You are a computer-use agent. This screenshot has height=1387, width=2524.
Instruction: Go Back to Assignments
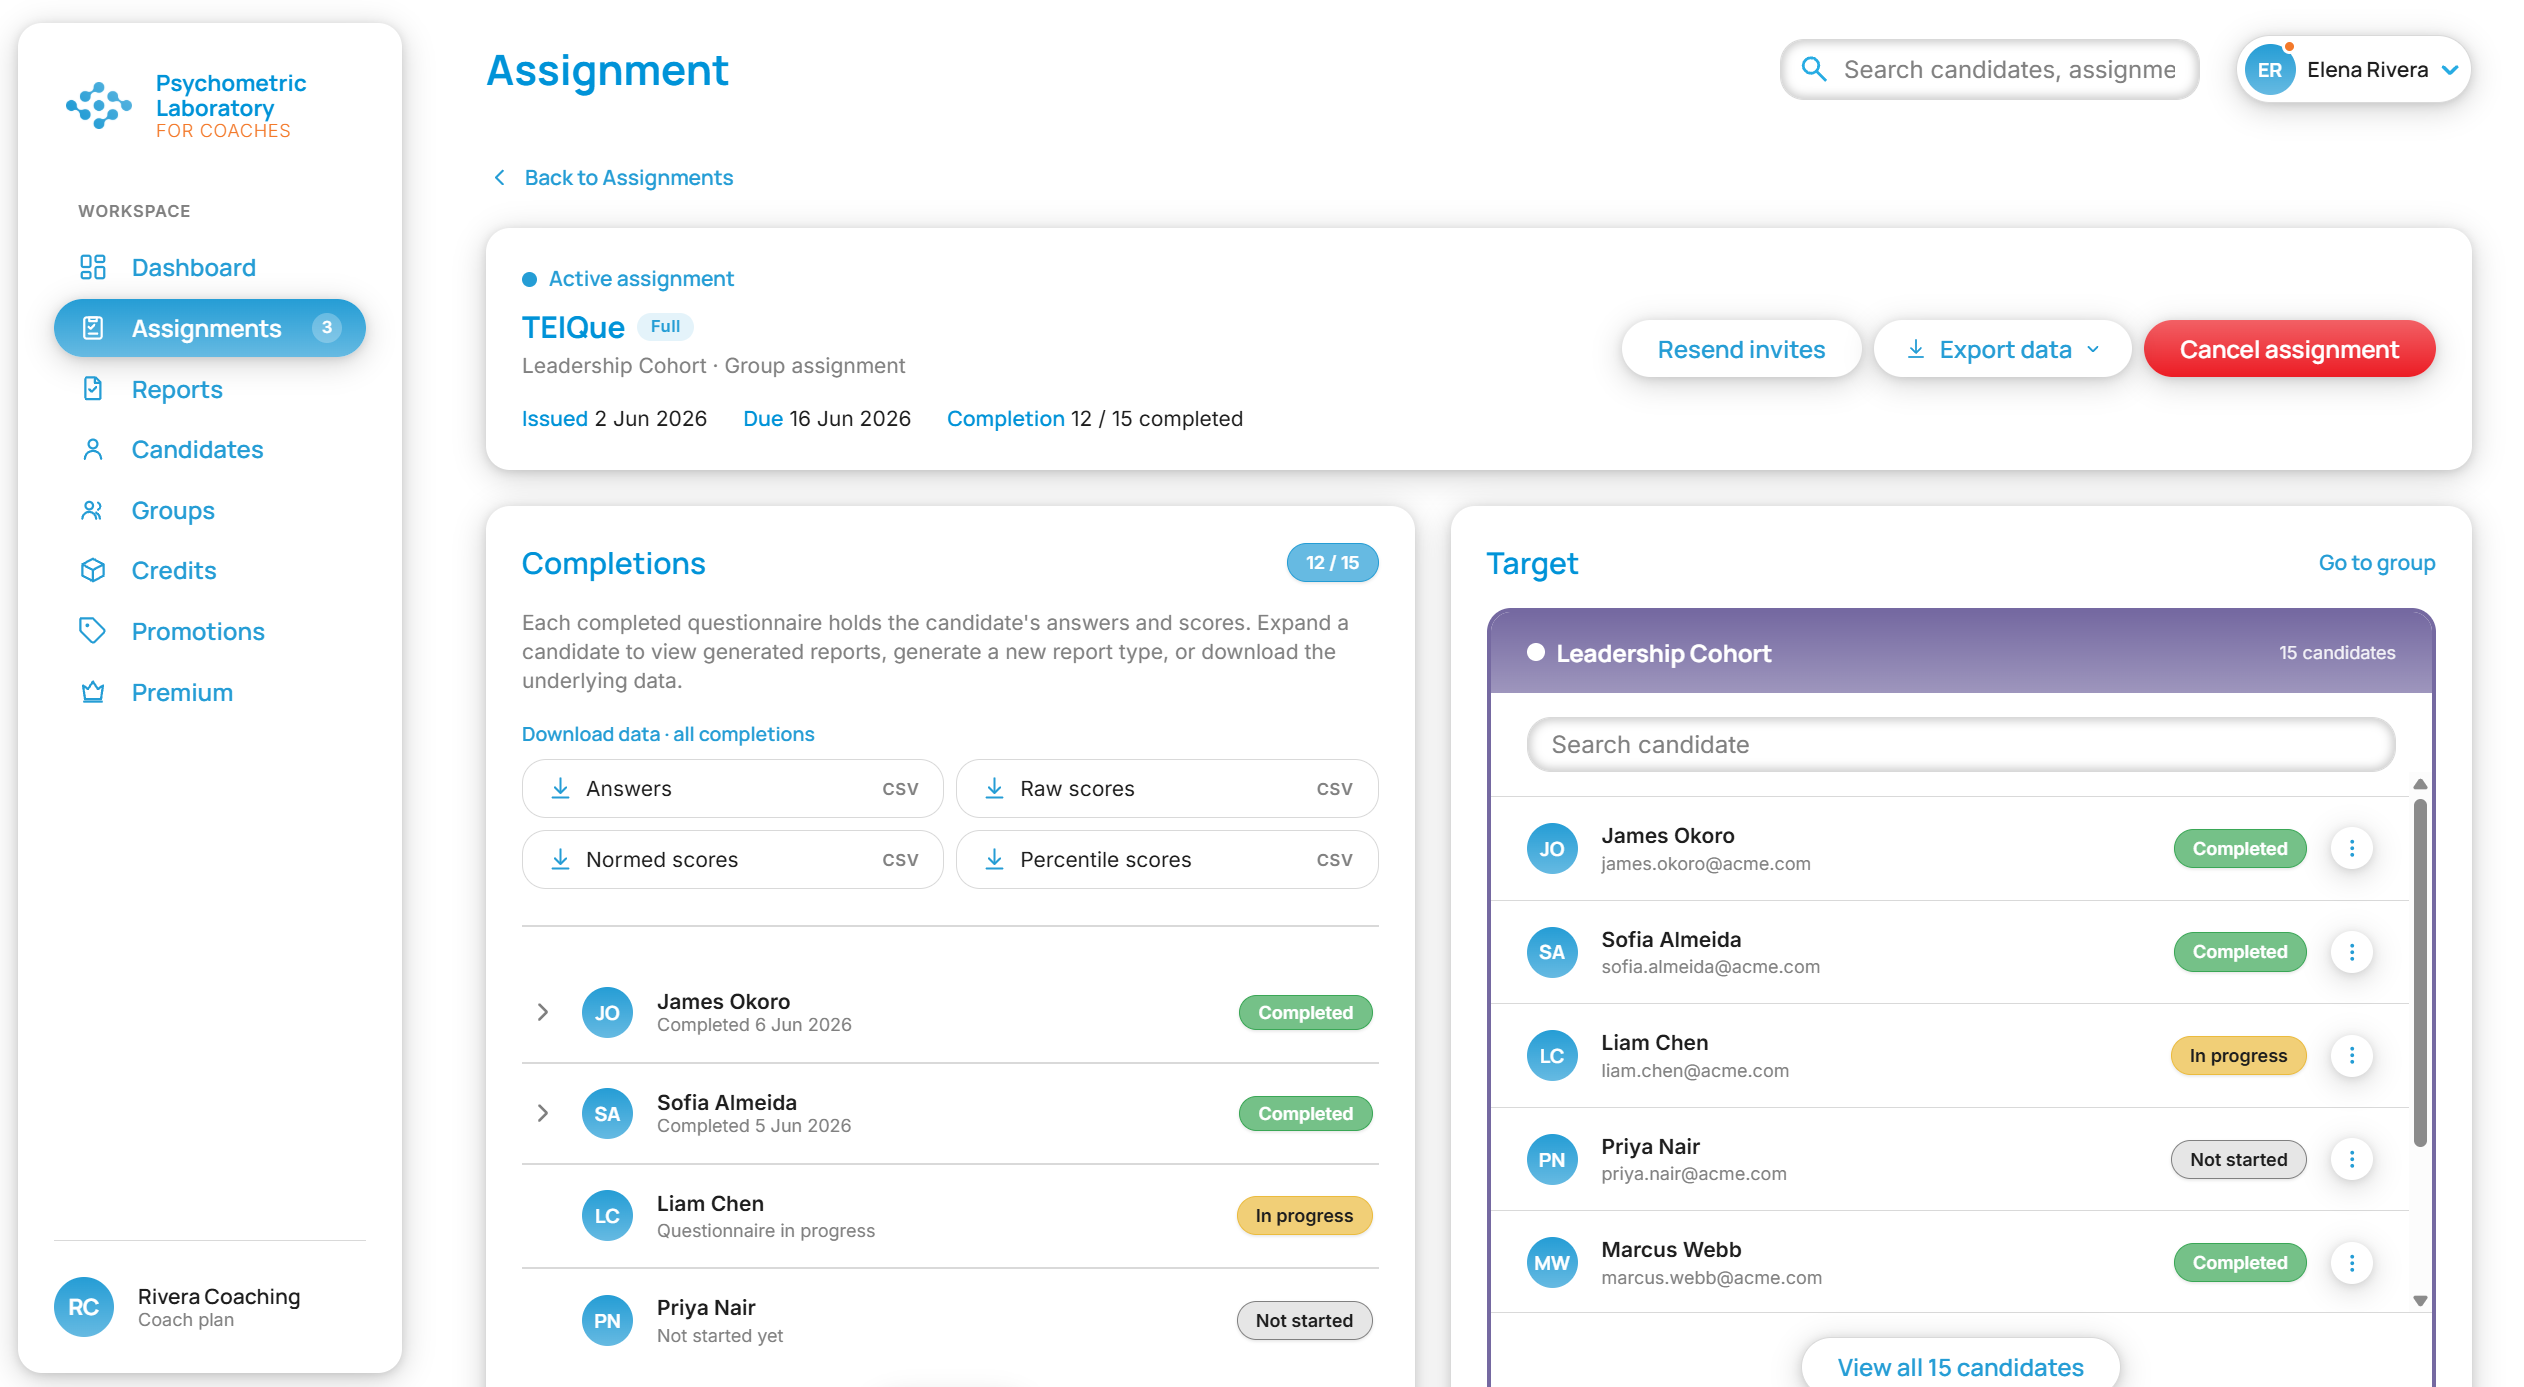(628, 177)
